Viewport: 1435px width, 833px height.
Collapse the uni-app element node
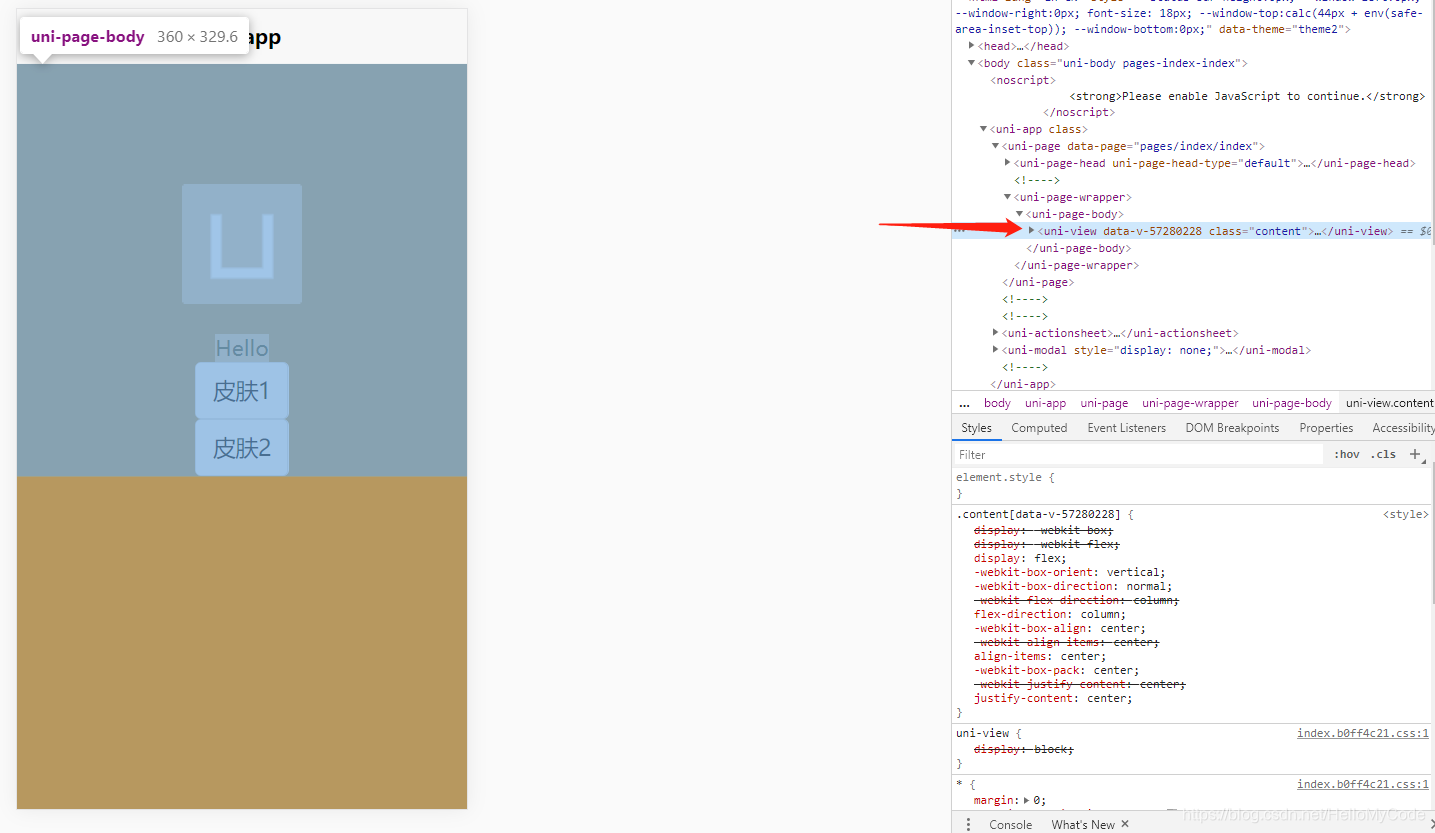(x=983, y=129)
